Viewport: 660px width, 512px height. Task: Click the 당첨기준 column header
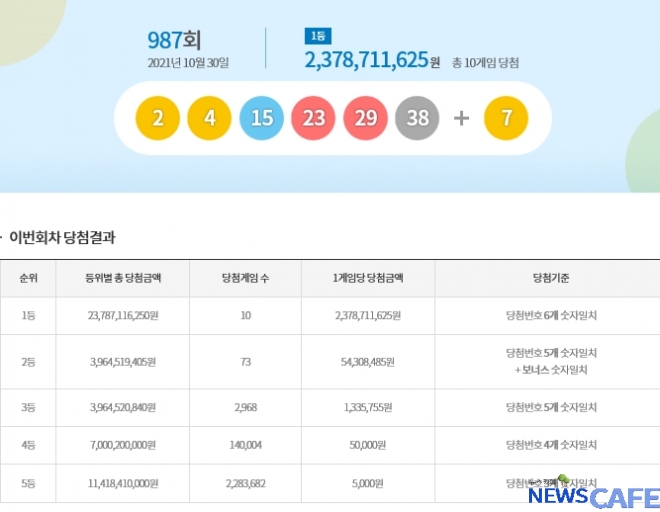tap(551, 277)
